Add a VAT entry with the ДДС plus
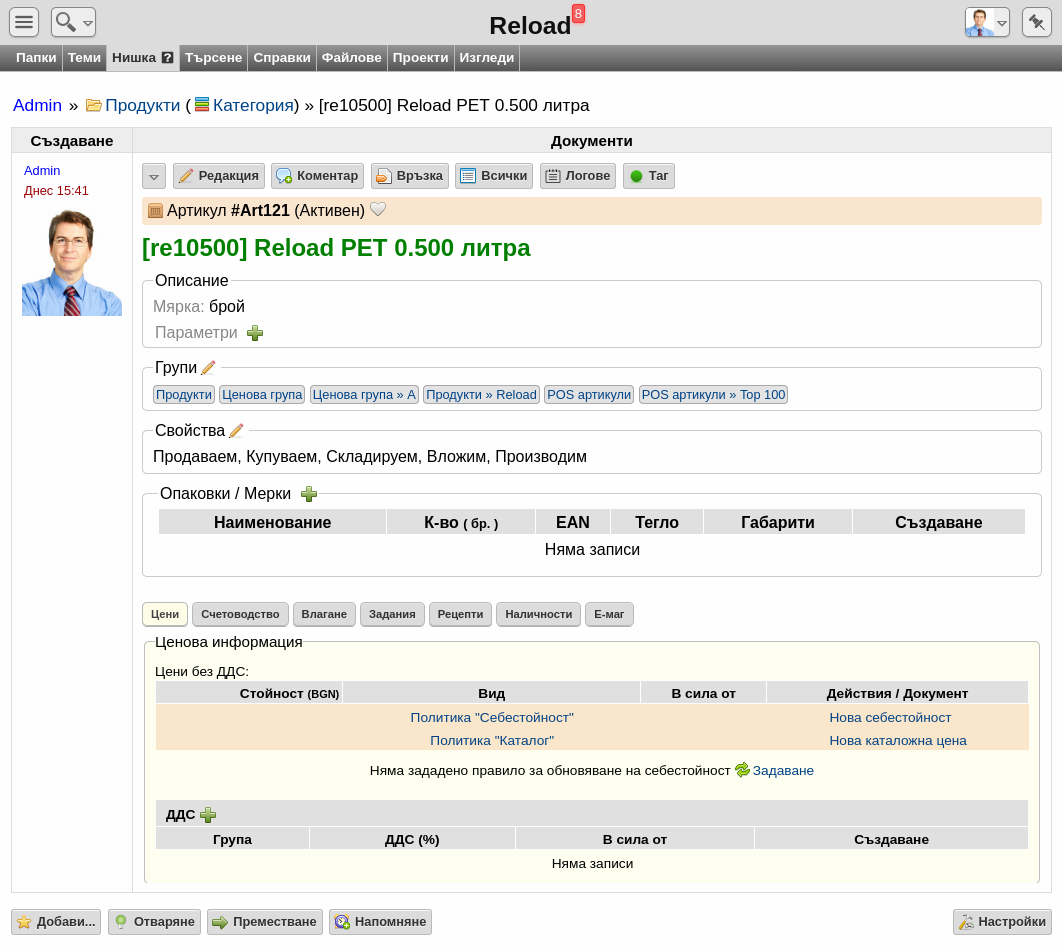The image size is (1062, 951). click(x=208, y=815)
